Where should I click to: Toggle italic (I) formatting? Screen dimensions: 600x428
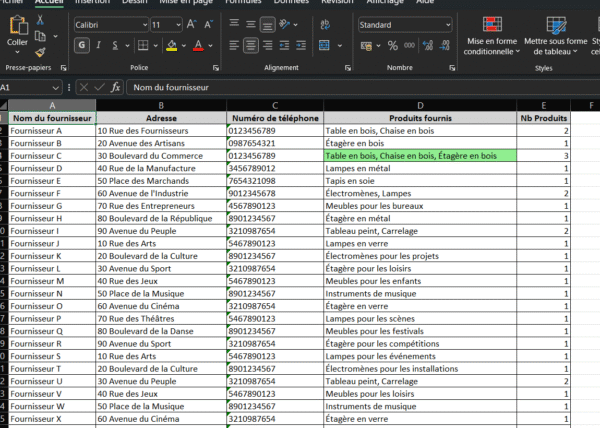click(x=101, y=45)
